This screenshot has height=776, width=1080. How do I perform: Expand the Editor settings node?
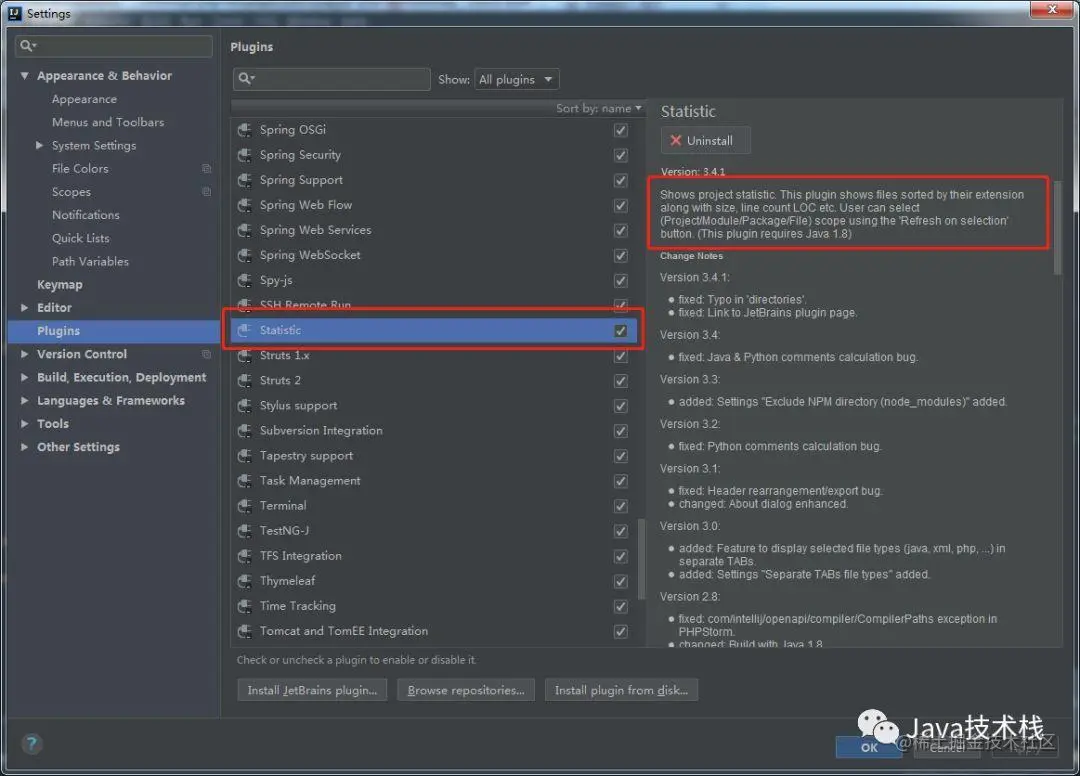25,308
